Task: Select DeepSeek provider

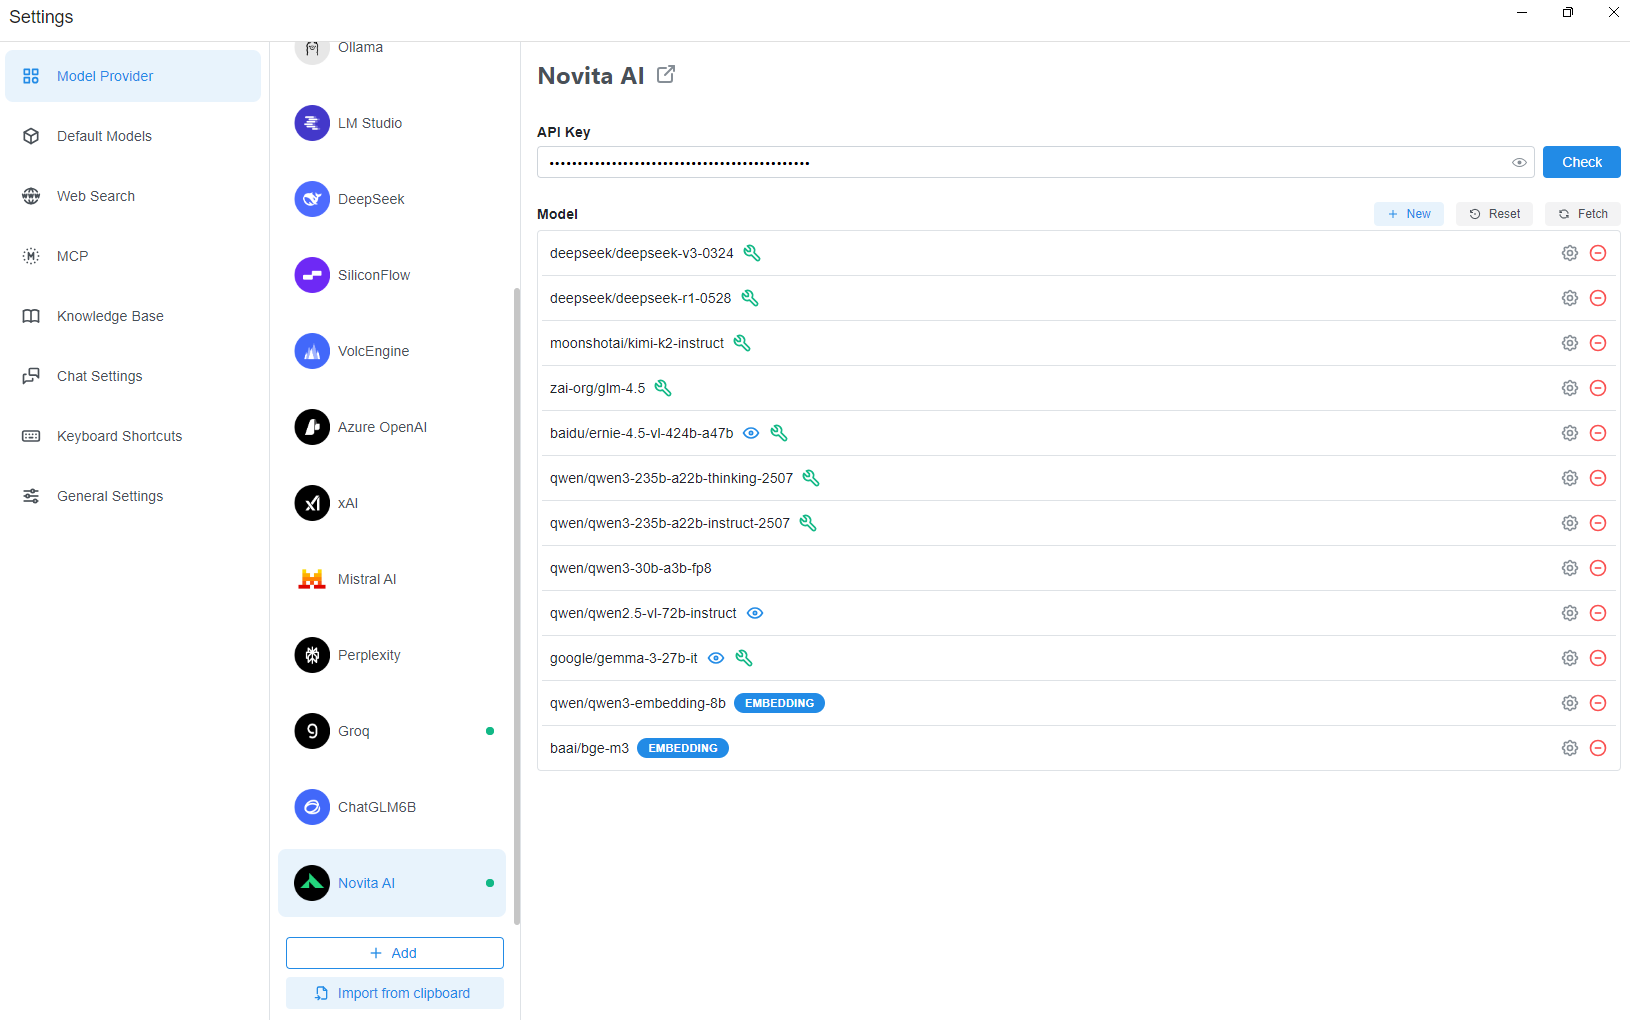Action: pos(392,199)
